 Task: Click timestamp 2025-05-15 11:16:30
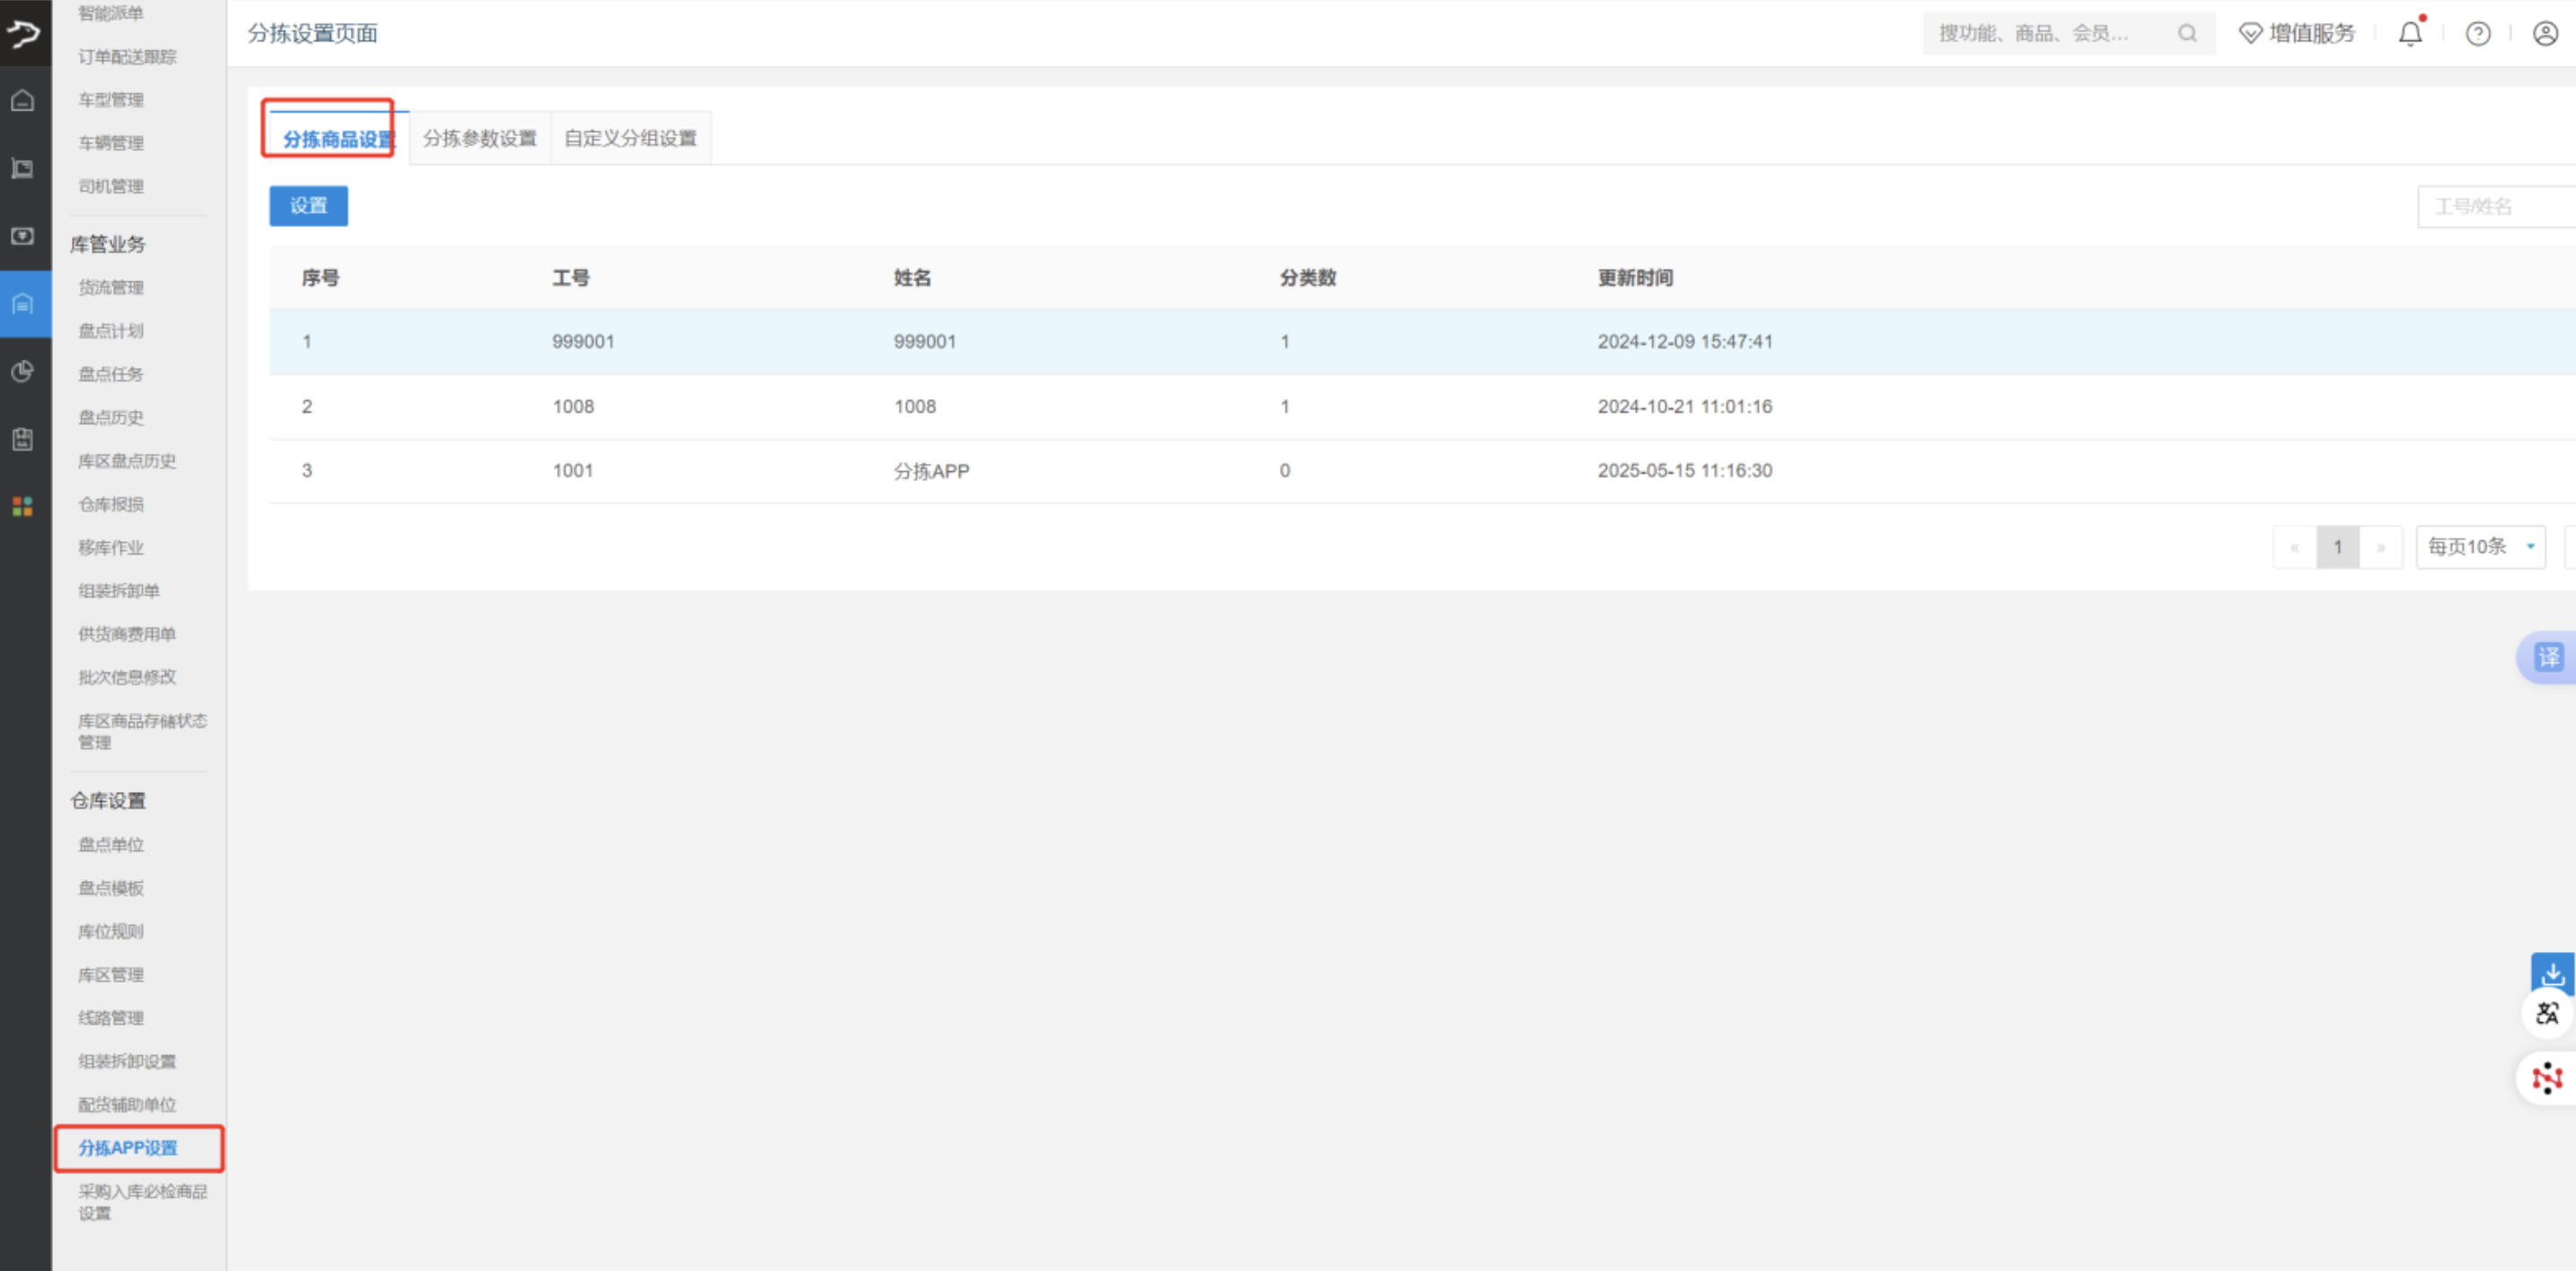(x=1685, y=471)
